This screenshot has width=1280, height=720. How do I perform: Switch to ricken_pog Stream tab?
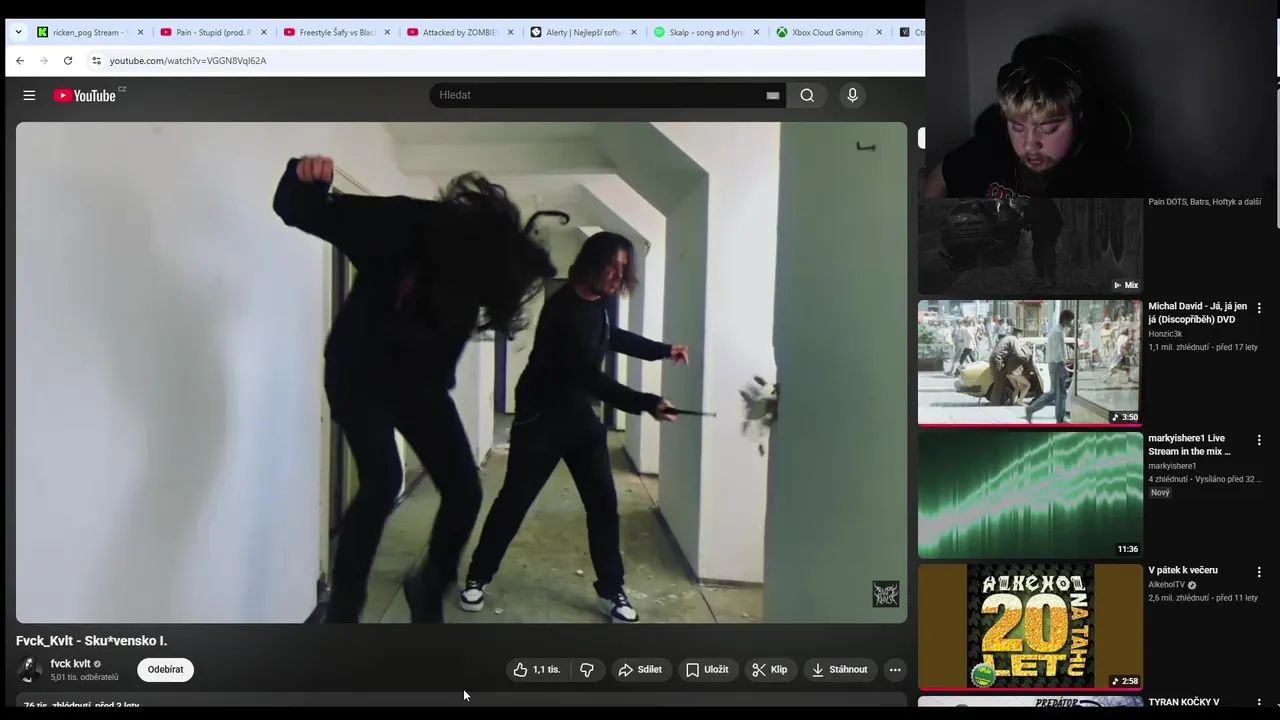tap(90, 32)
